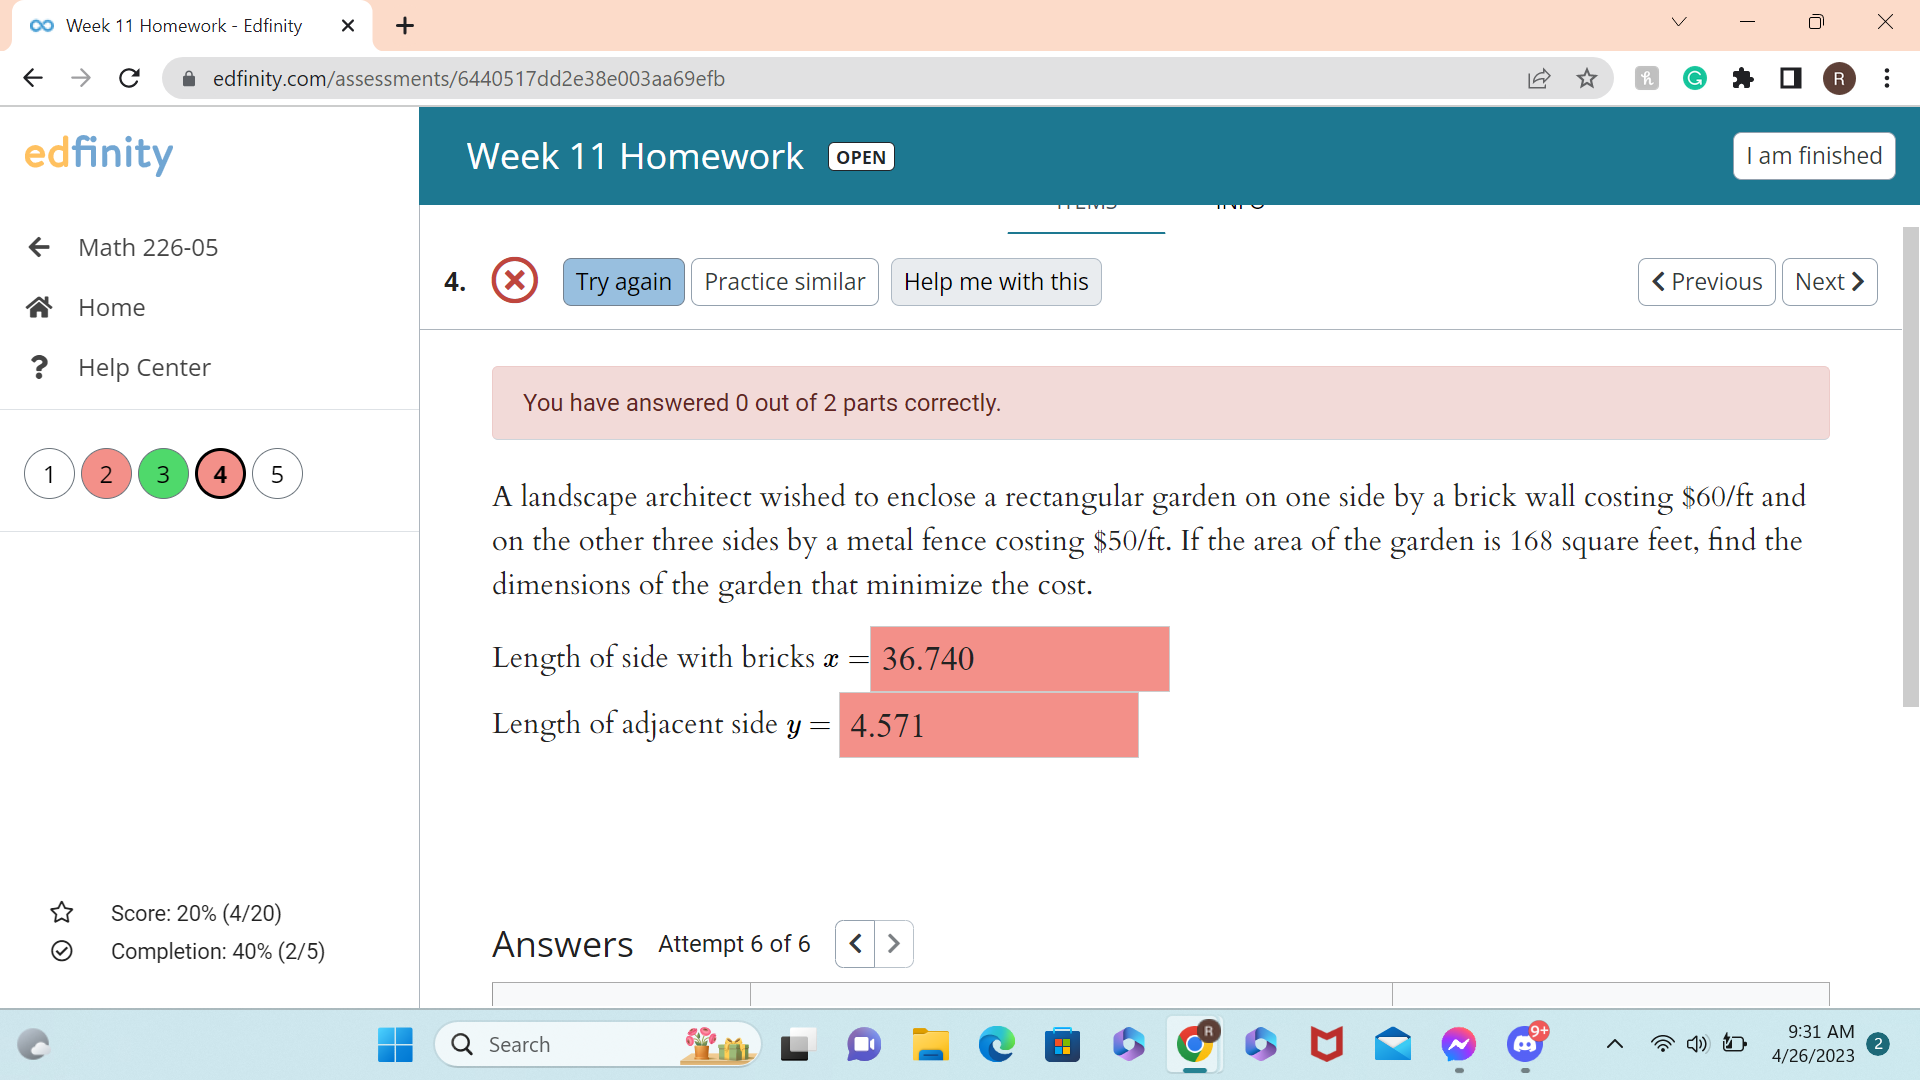Reload the current page

[x=129, y=78]
